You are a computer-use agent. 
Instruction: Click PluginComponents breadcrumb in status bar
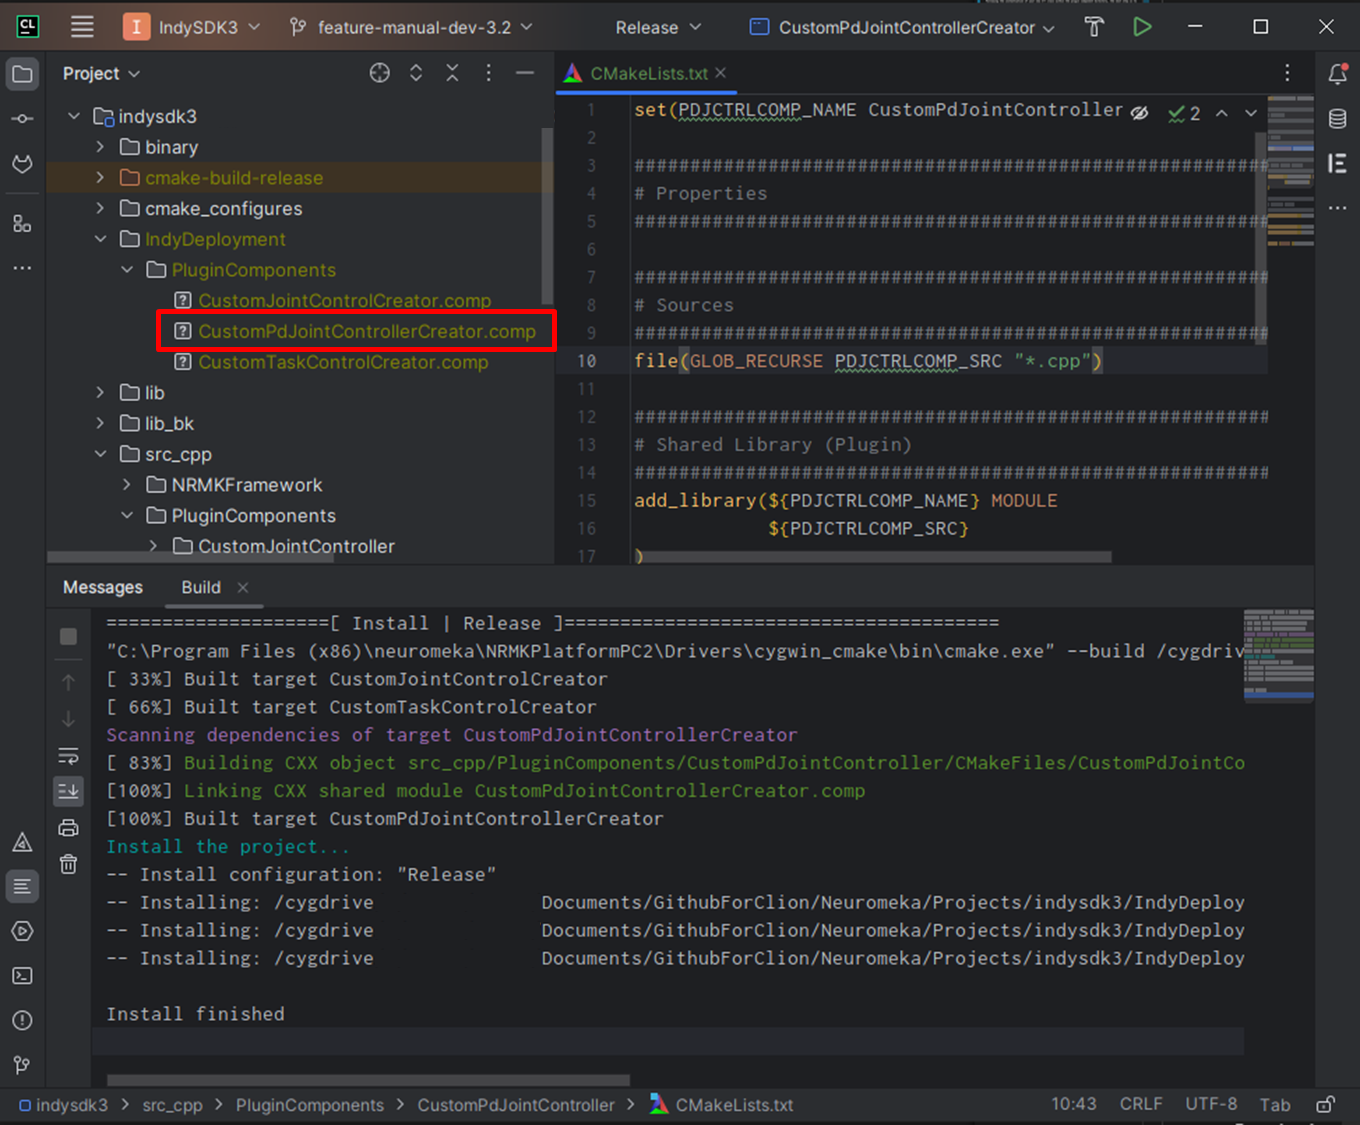coord(309,1105)
